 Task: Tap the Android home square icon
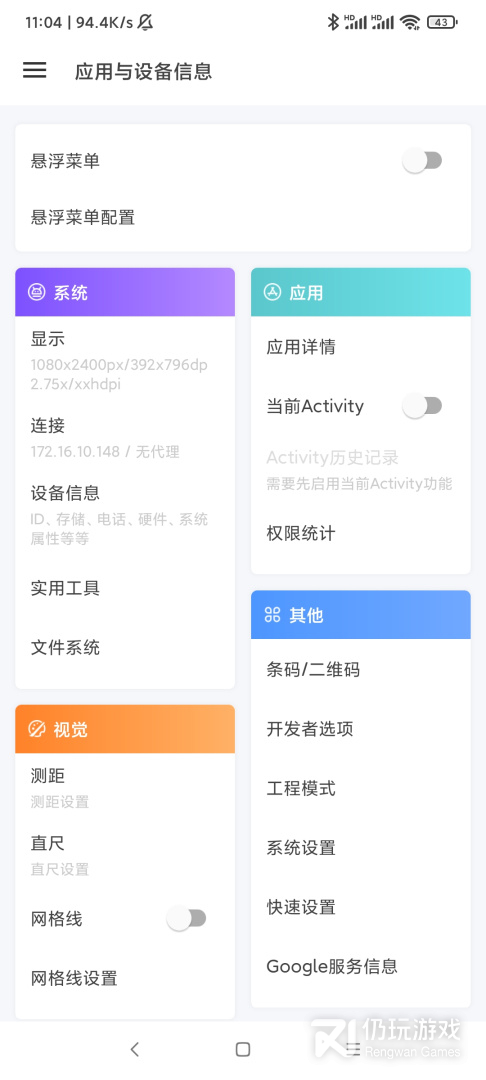click(243, 1049)
